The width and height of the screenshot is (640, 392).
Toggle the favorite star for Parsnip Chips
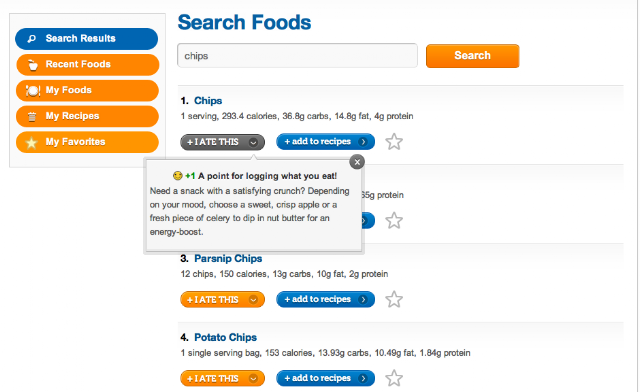394,299
